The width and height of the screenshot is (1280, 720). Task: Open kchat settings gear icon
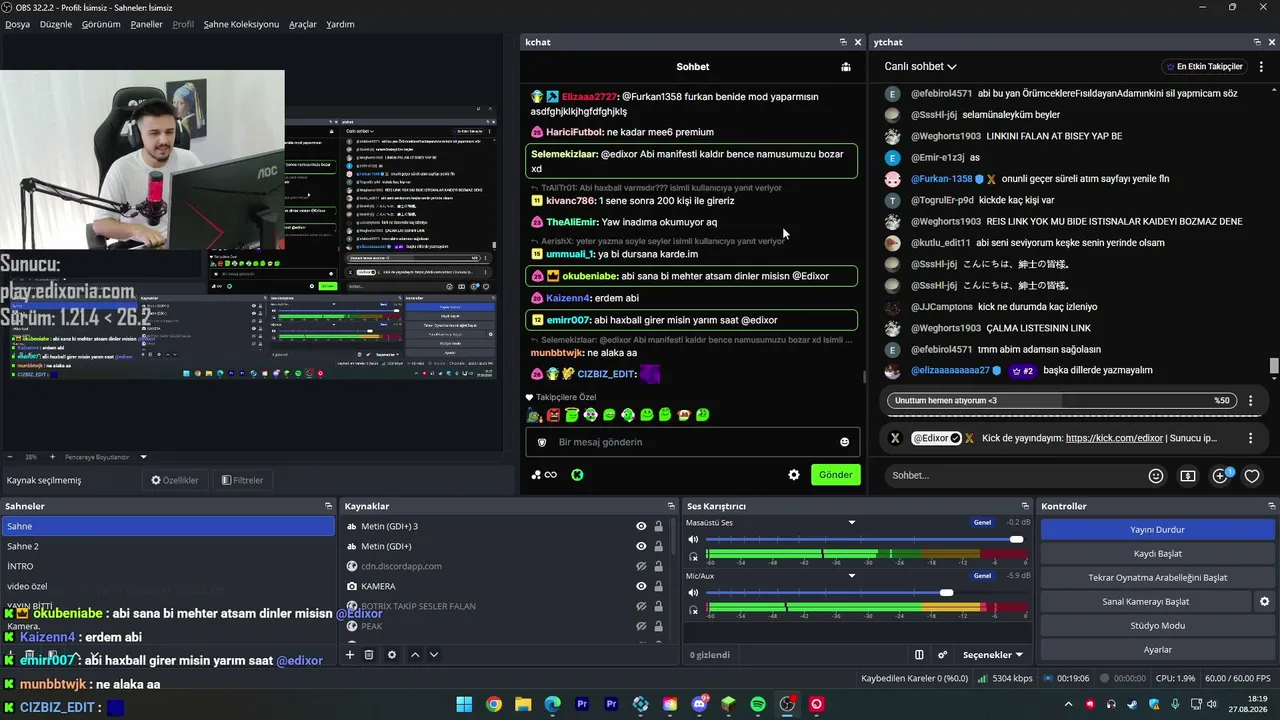coord(794,475)
